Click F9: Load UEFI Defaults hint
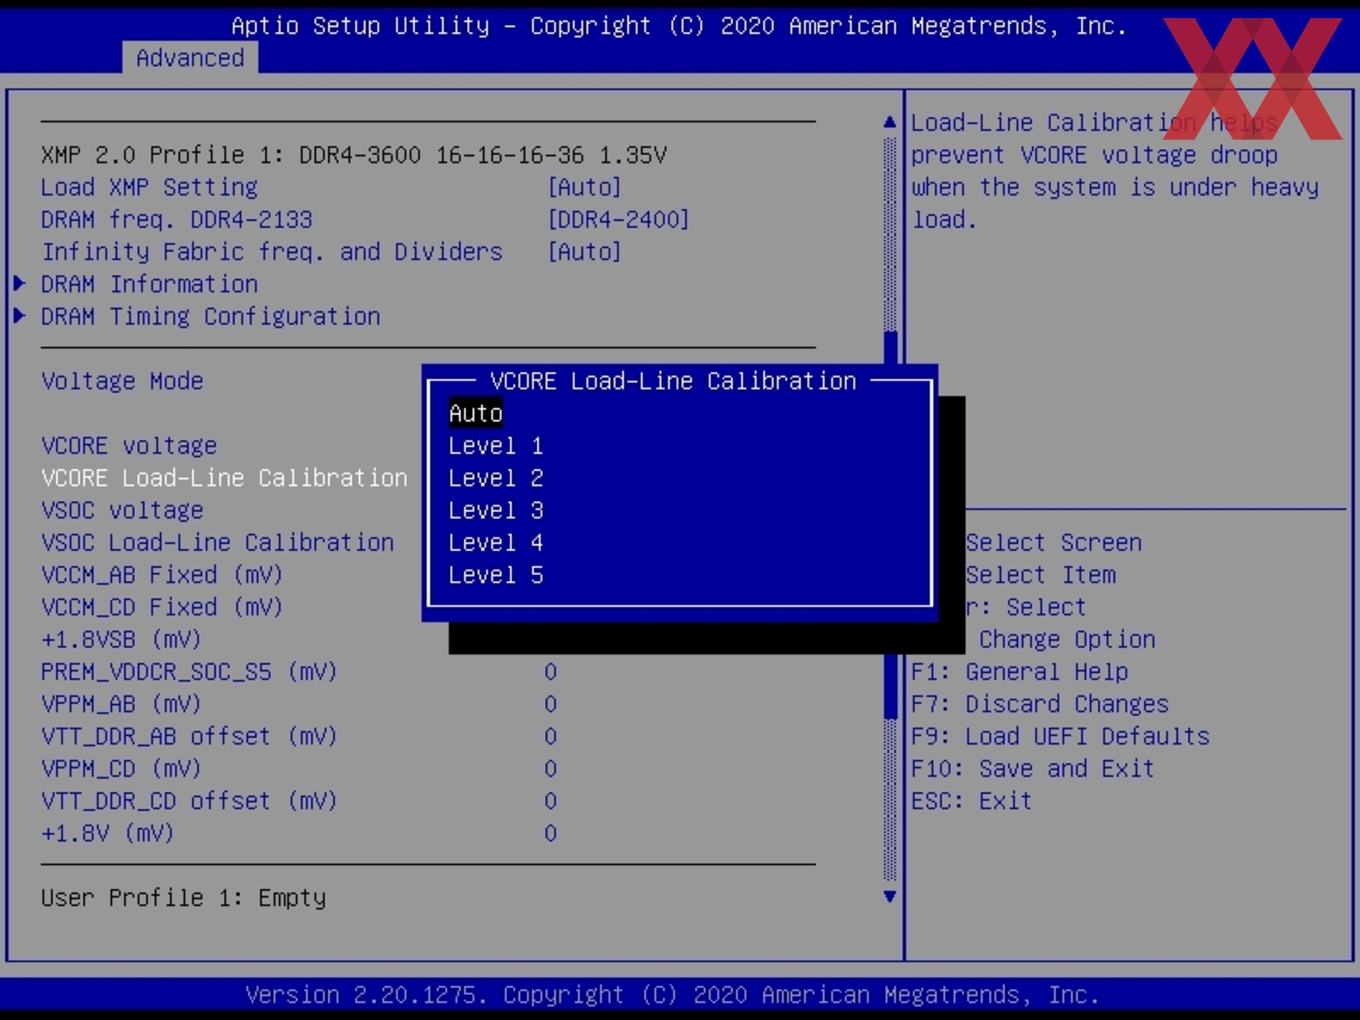Screen dimensions: 1360x1020 (1060, 736)
